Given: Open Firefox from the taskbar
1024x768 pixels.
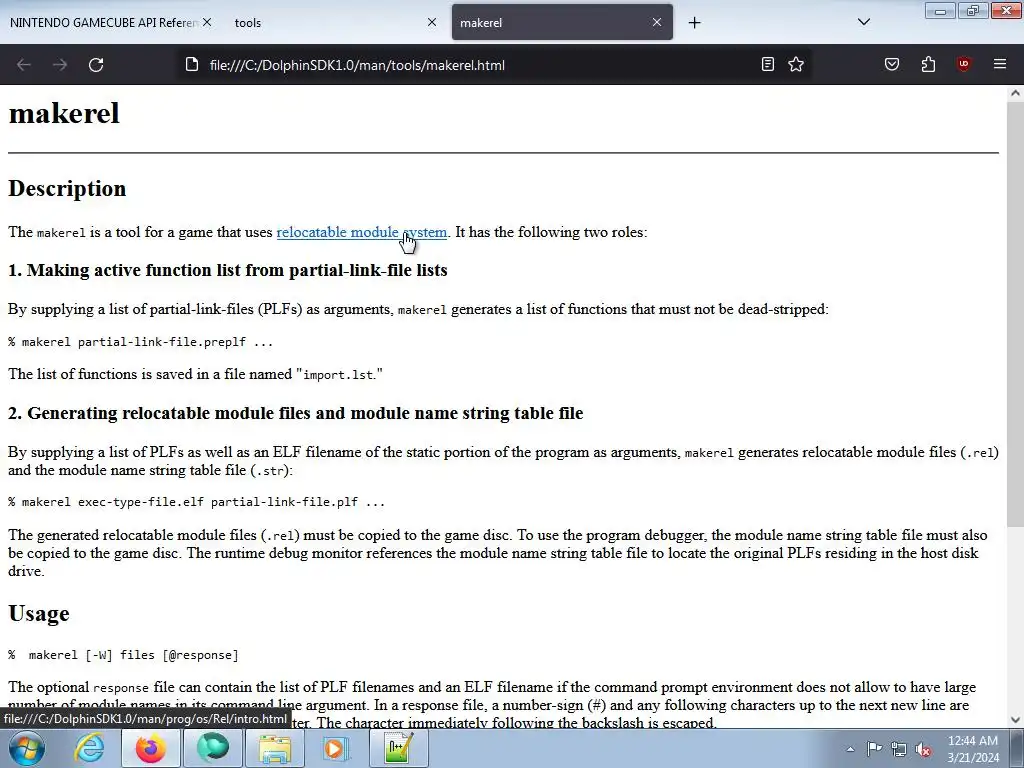Looking at the screenshot, I should click(x=150, y=748).
